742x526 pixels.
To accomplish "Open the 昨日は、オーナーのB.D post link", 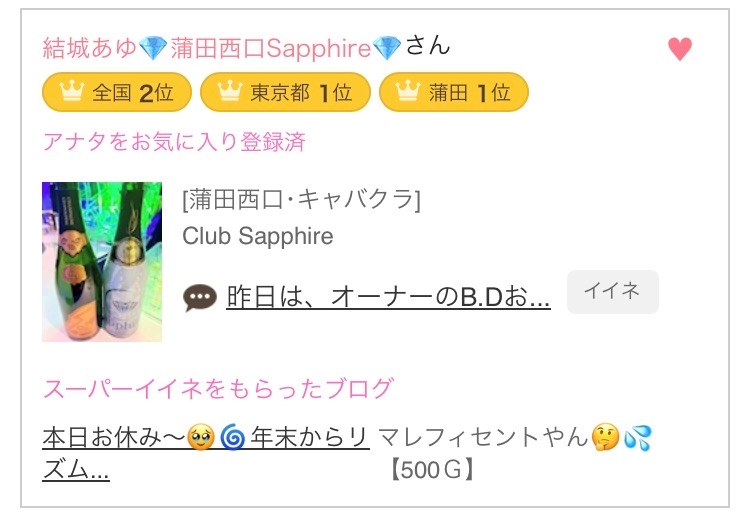I will click(388, 297).
